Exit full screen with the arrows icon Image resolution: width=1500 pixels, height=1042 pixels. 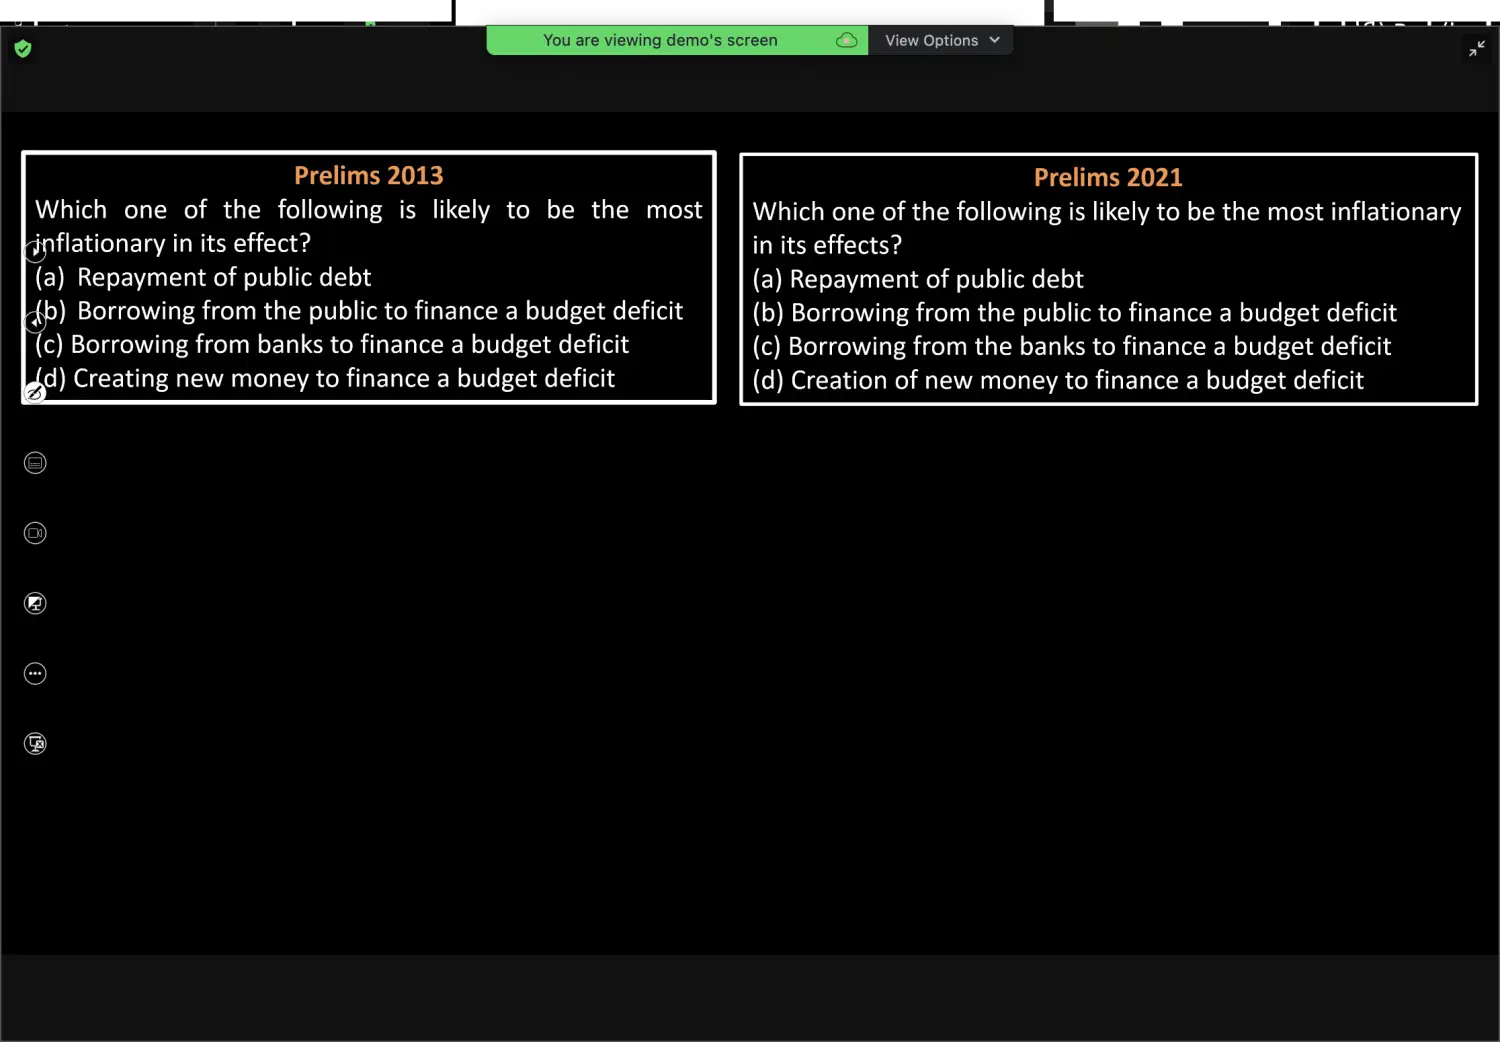pyautogui.click(x=1477, y=48)
